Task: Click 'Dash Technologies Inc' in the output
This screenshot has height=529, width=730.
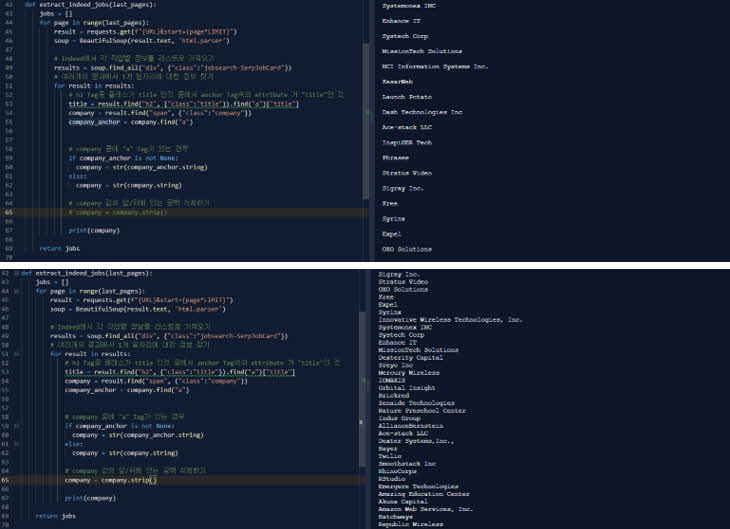Action: coord(422,112)
